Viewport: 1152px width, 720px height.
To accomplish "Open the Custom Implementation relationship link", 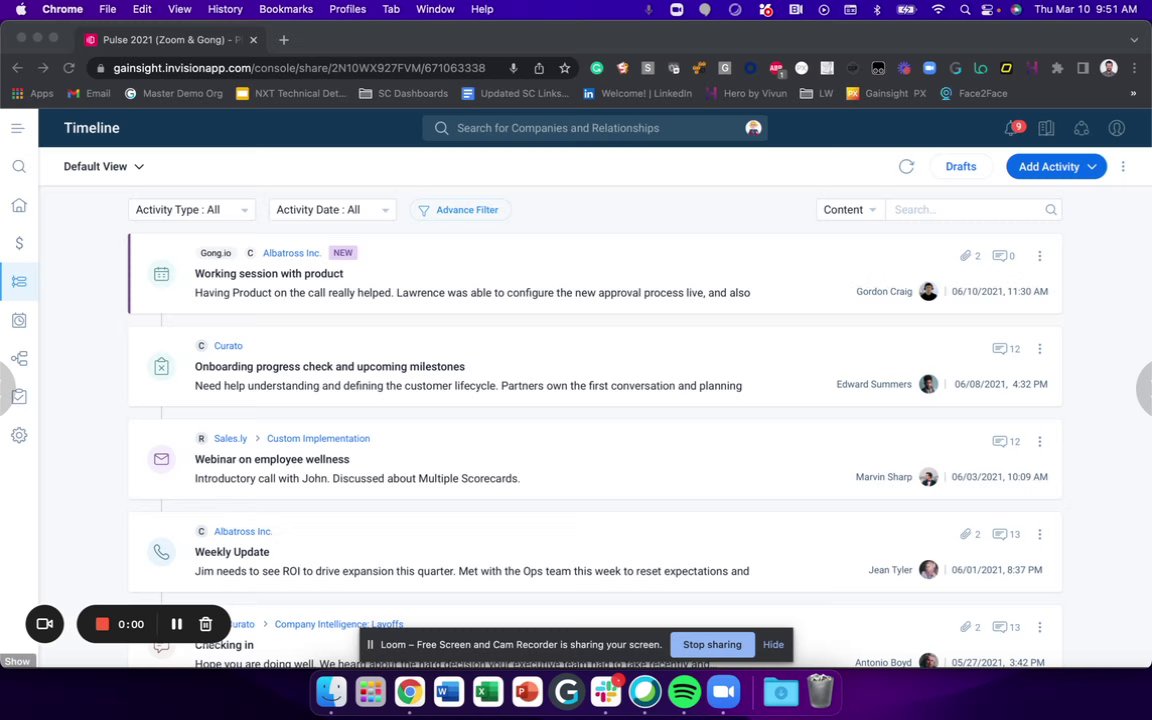I will tap(318, 439).
